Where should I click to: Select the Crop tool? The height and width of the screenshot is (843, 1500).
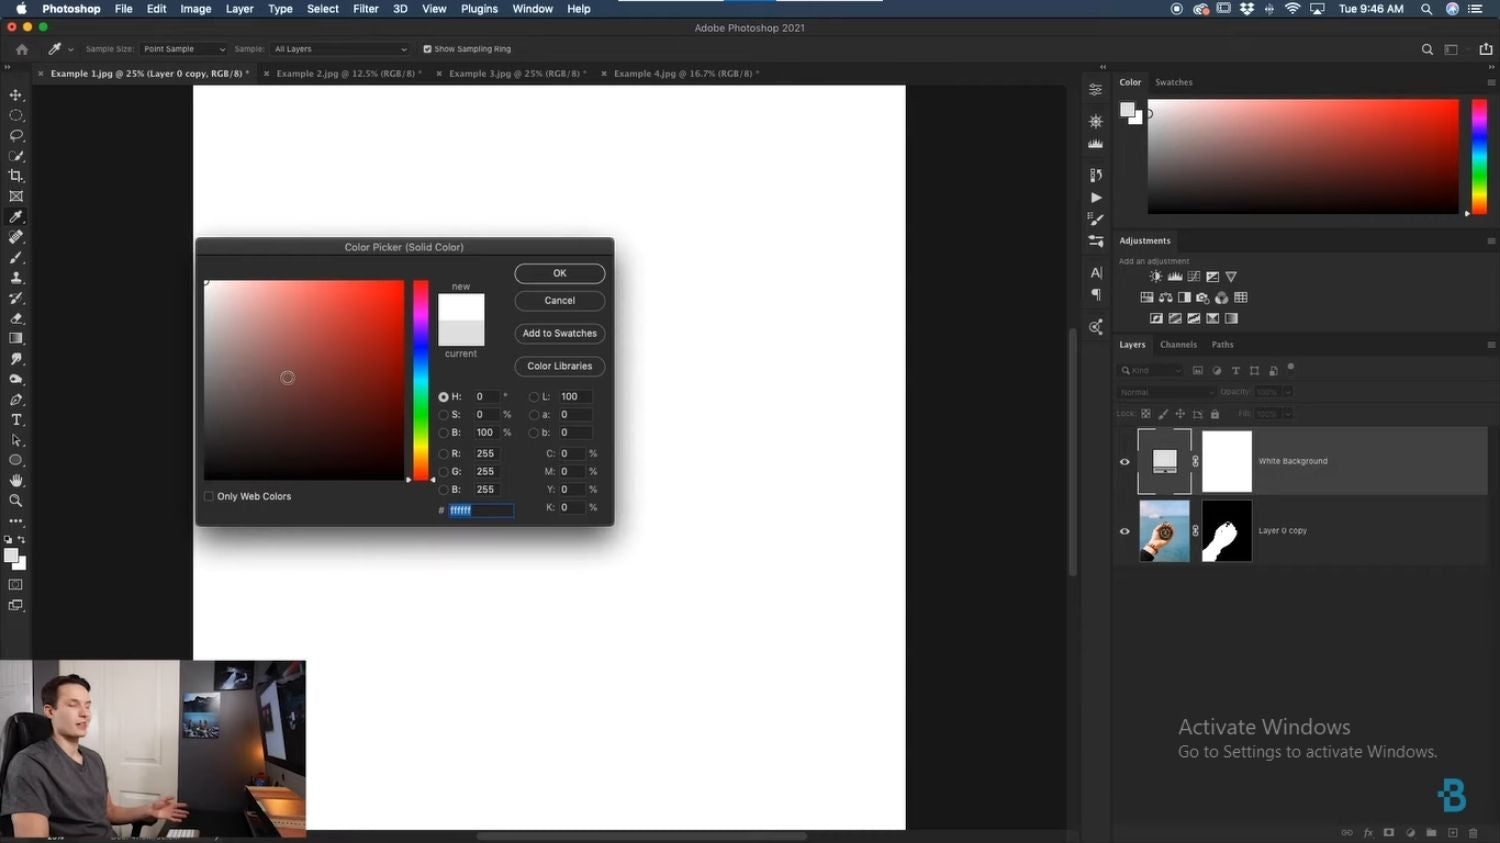16,176
